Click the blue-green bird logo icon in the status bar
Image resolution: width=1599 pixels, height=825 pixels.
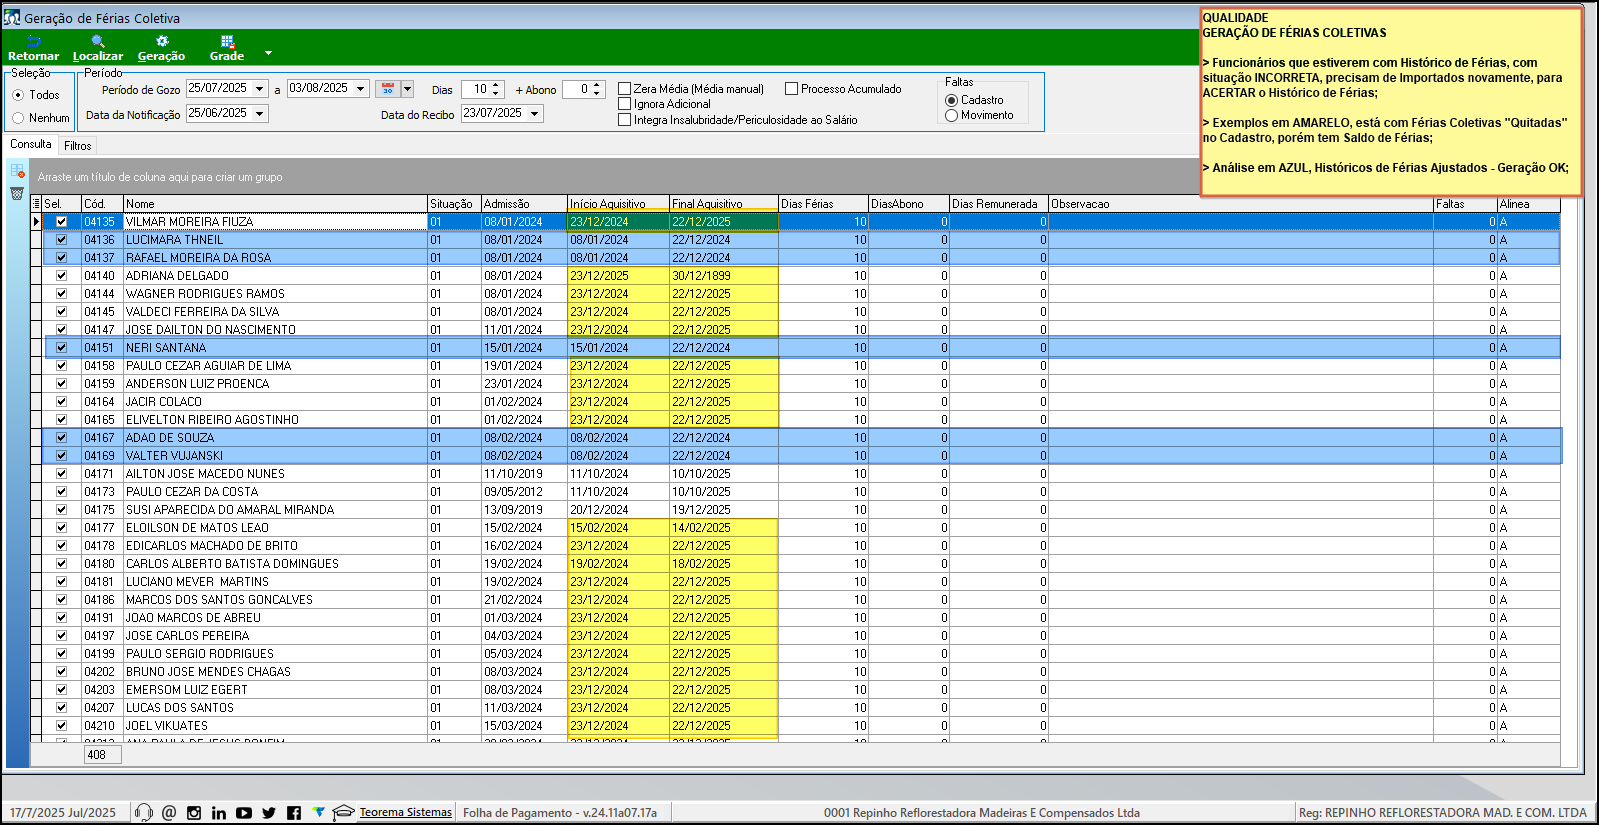point(318,812)
